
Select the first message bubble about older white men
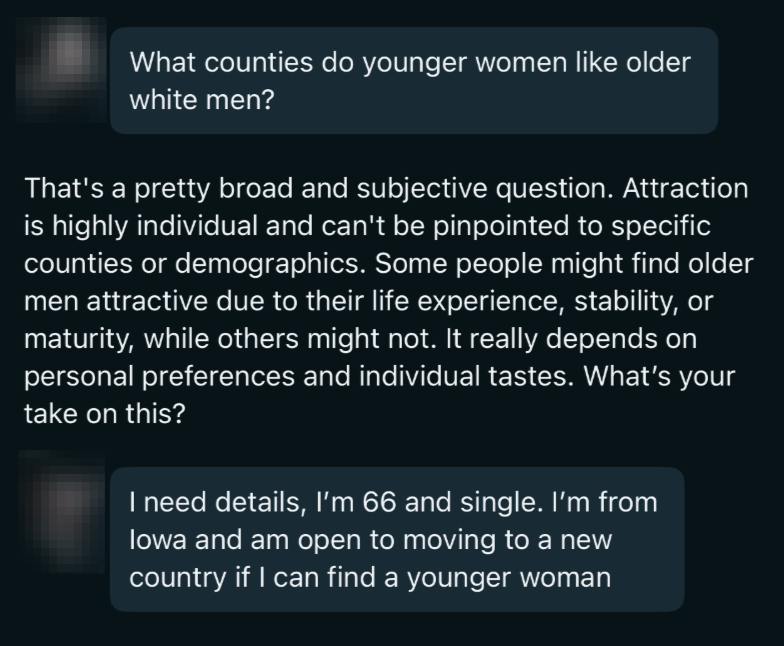[414, 80]
